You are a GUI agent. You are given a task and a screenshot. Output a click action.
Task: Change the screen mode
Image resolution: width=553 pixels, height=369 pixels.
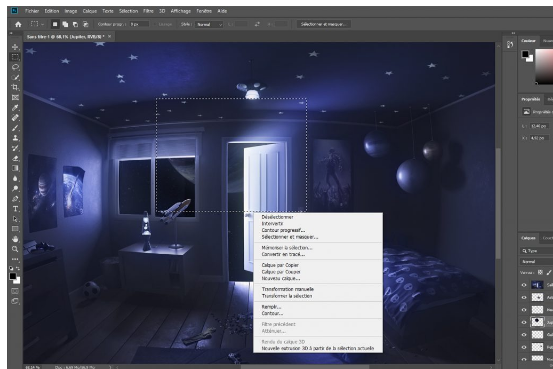tap(15, 301)
